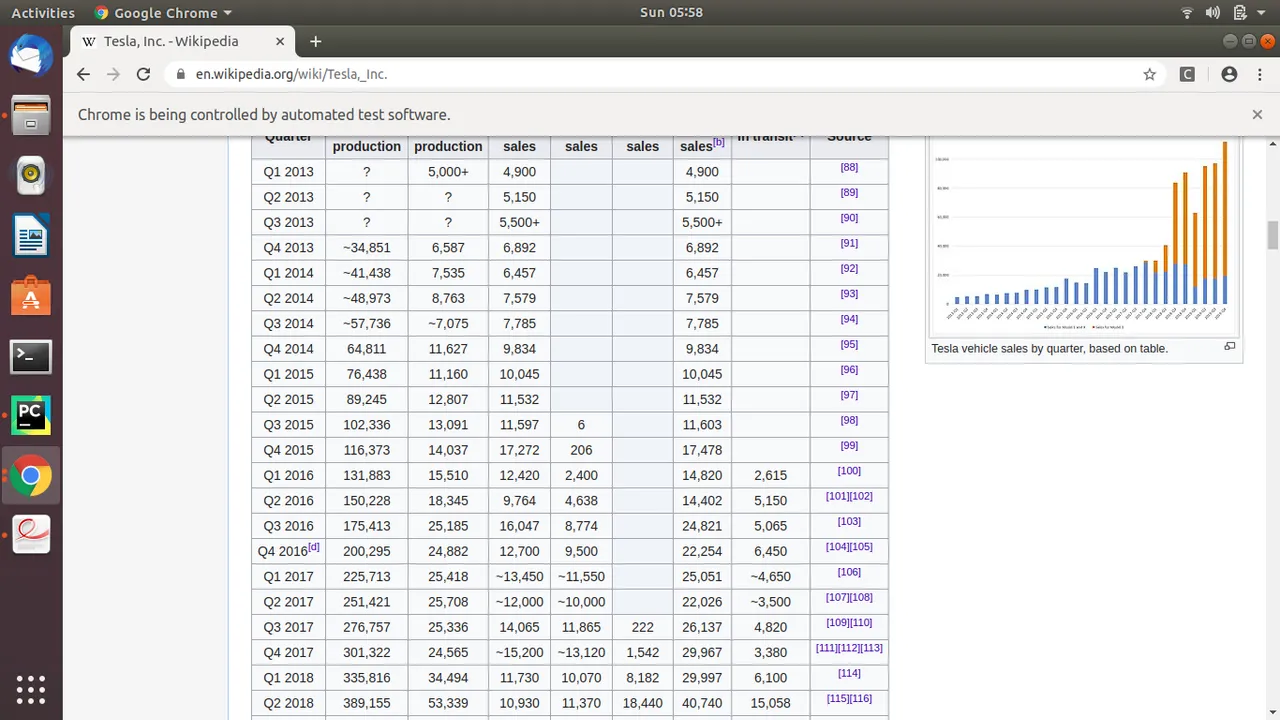Open the Chrome three-dot menu
The image size is (1280, 720).
1260,74
